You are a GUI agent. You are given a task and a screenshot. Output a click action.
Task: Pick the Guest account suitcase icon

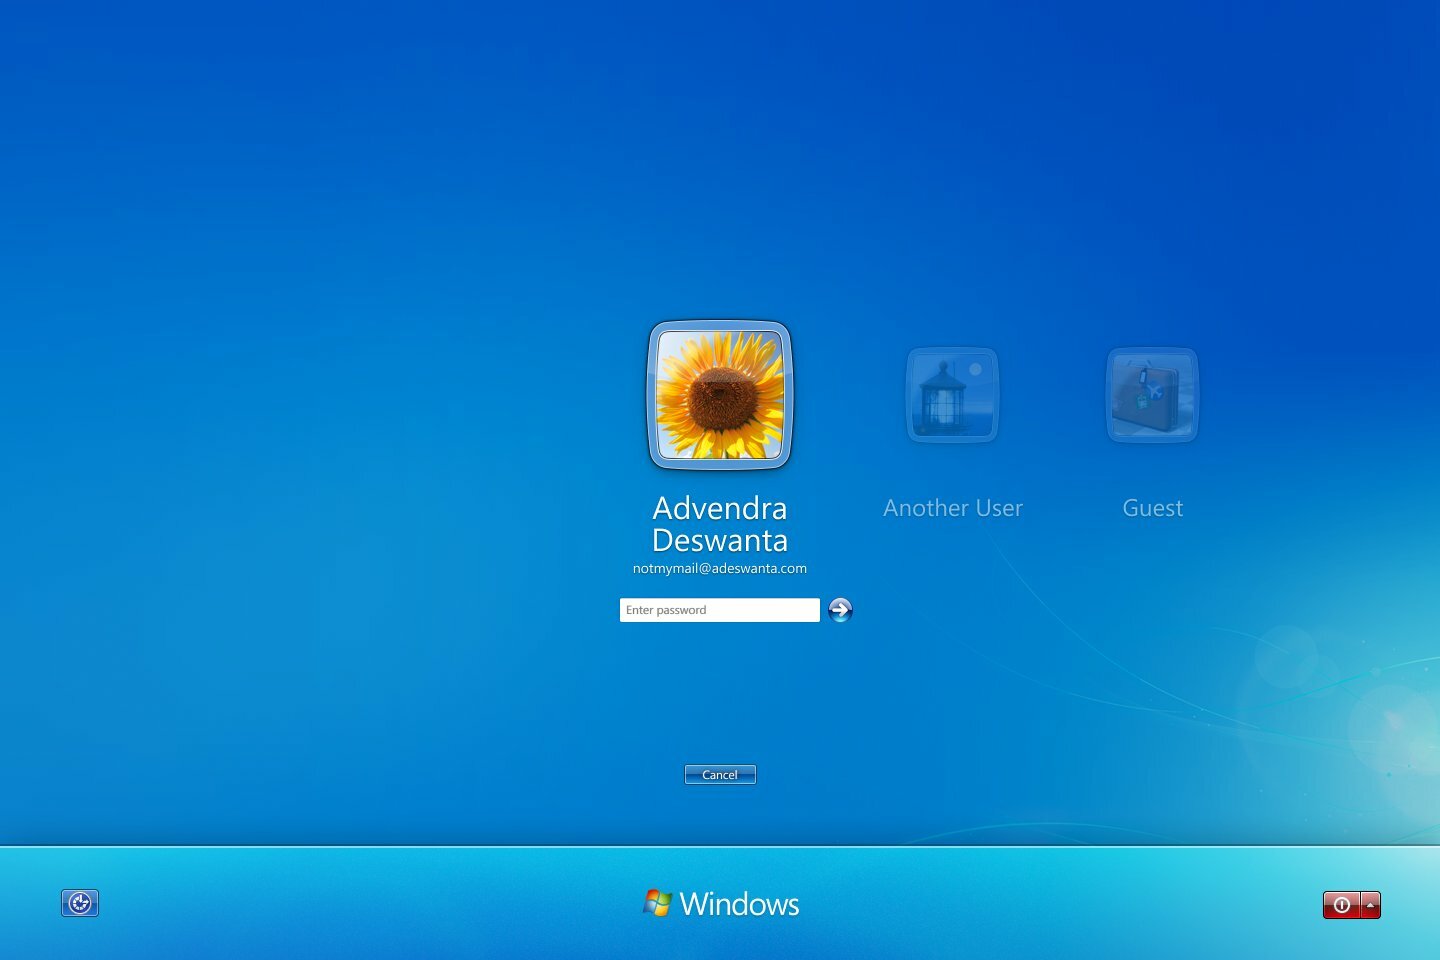pos(1152,395)
